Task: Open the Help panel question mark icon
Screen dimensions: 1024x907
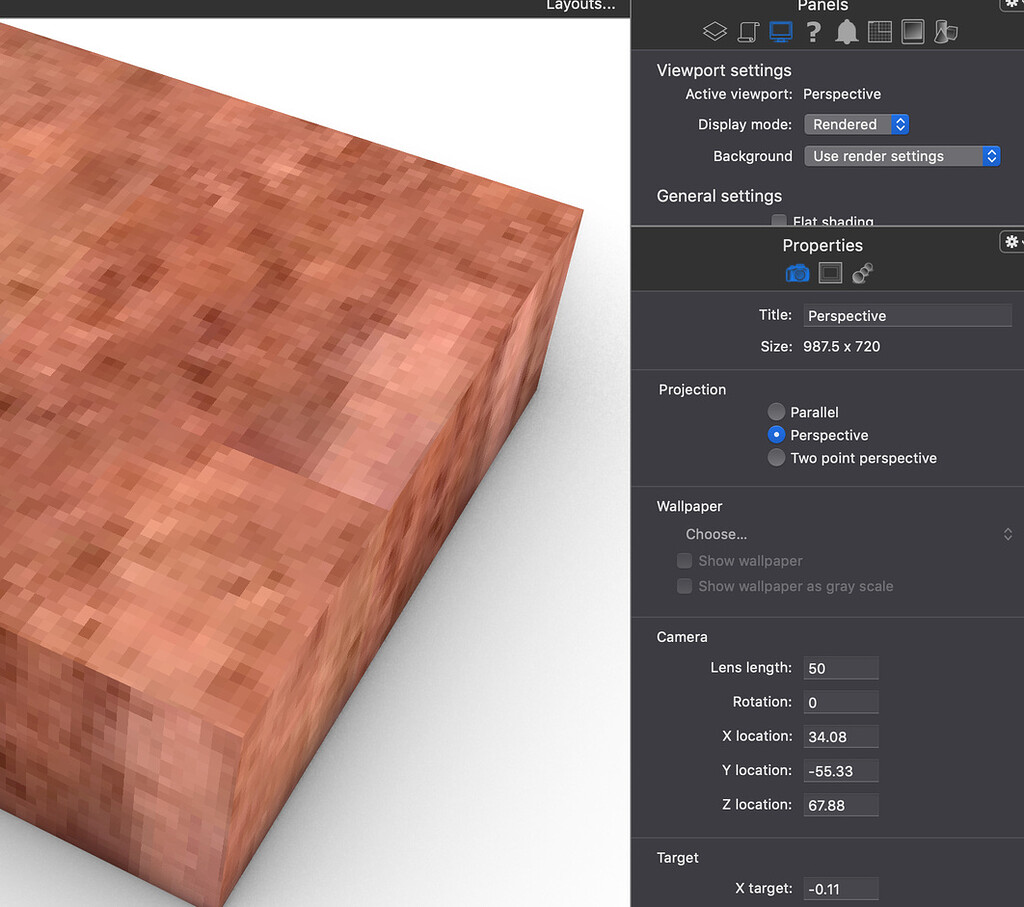Action: (x=813, y=31)
